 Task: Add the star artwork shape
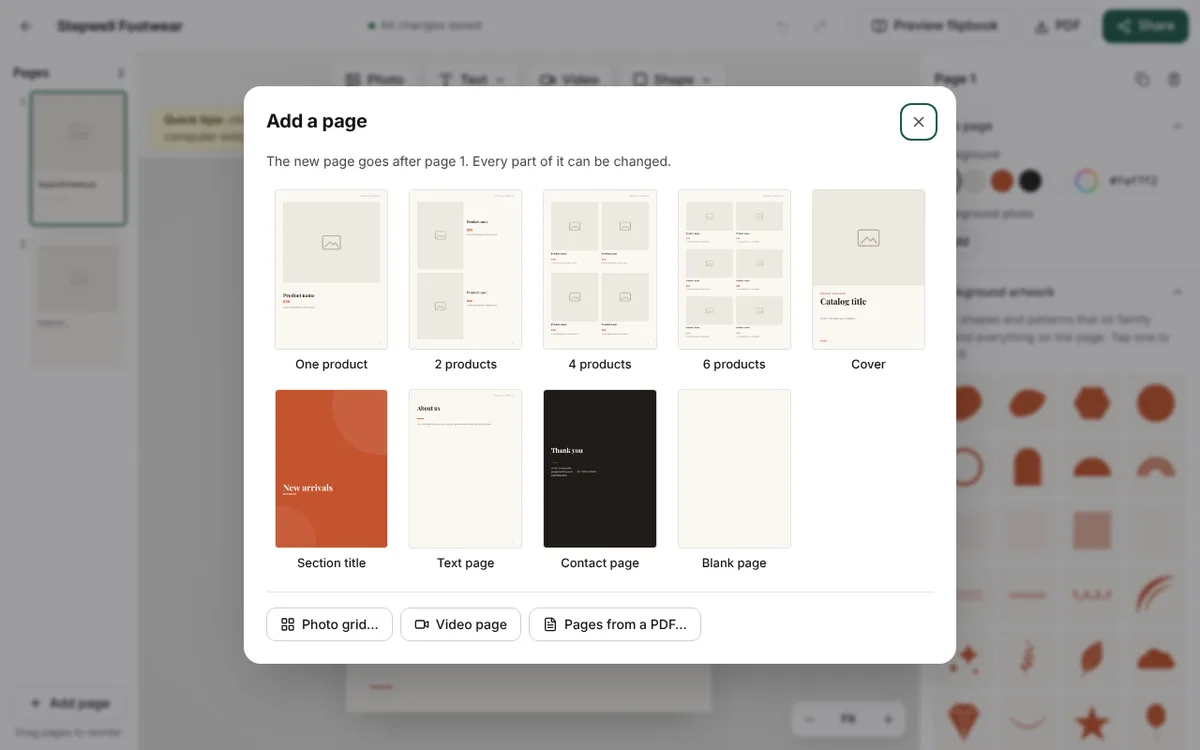1092,721
